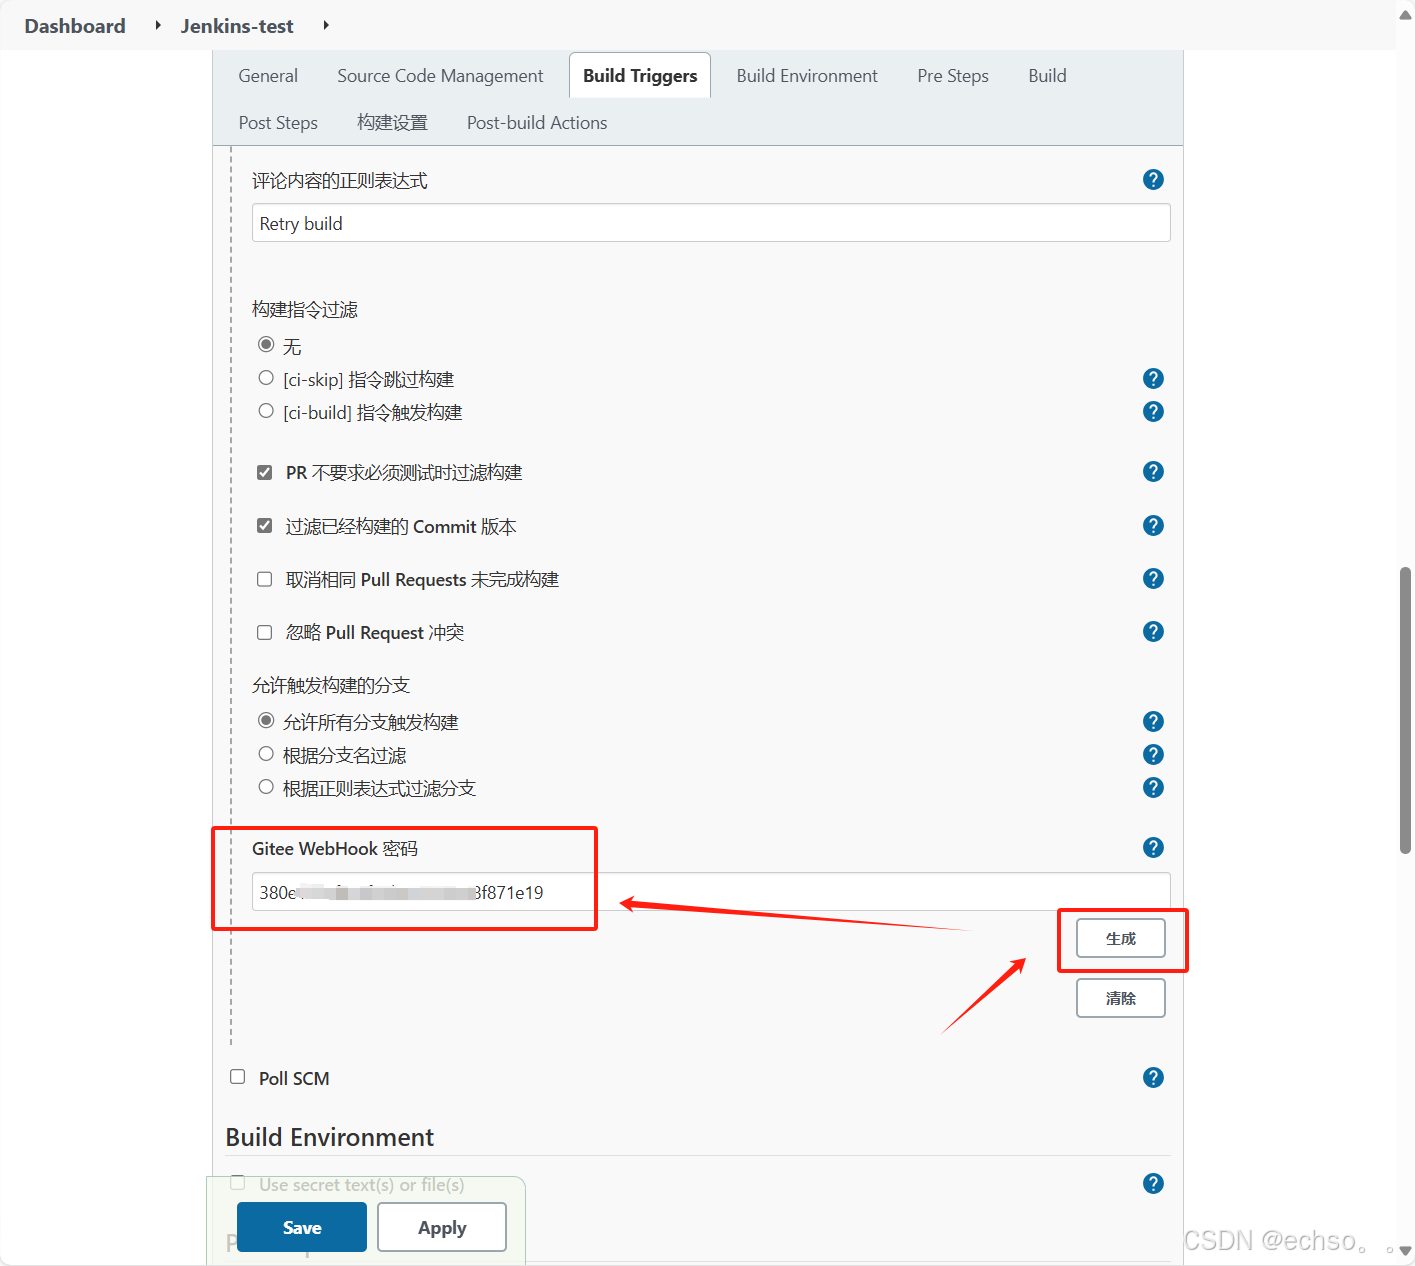Open Jenkins-test breadcrumb link

(237, 26)
